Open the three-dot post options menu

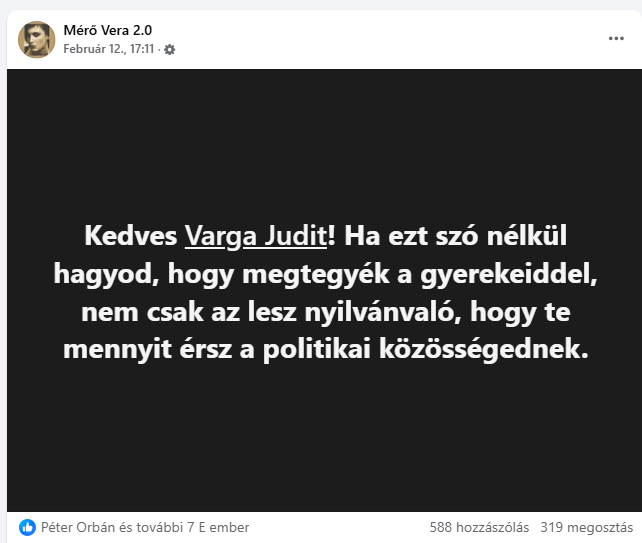pyautogui.click(x=616, y=38)
